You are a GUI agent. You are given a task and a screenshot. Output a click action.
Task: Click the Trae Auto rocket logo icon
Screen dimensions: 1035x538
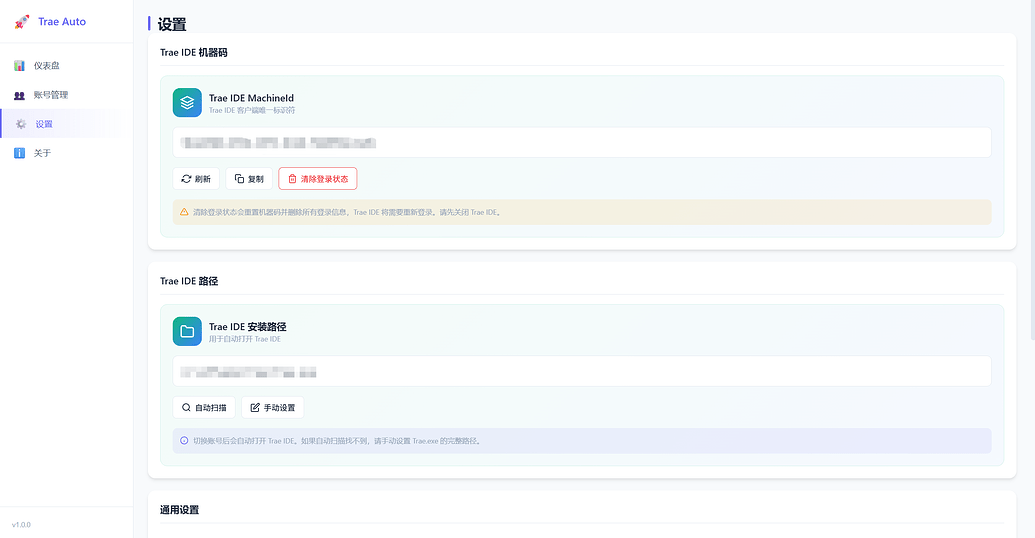tap(22, 22)
